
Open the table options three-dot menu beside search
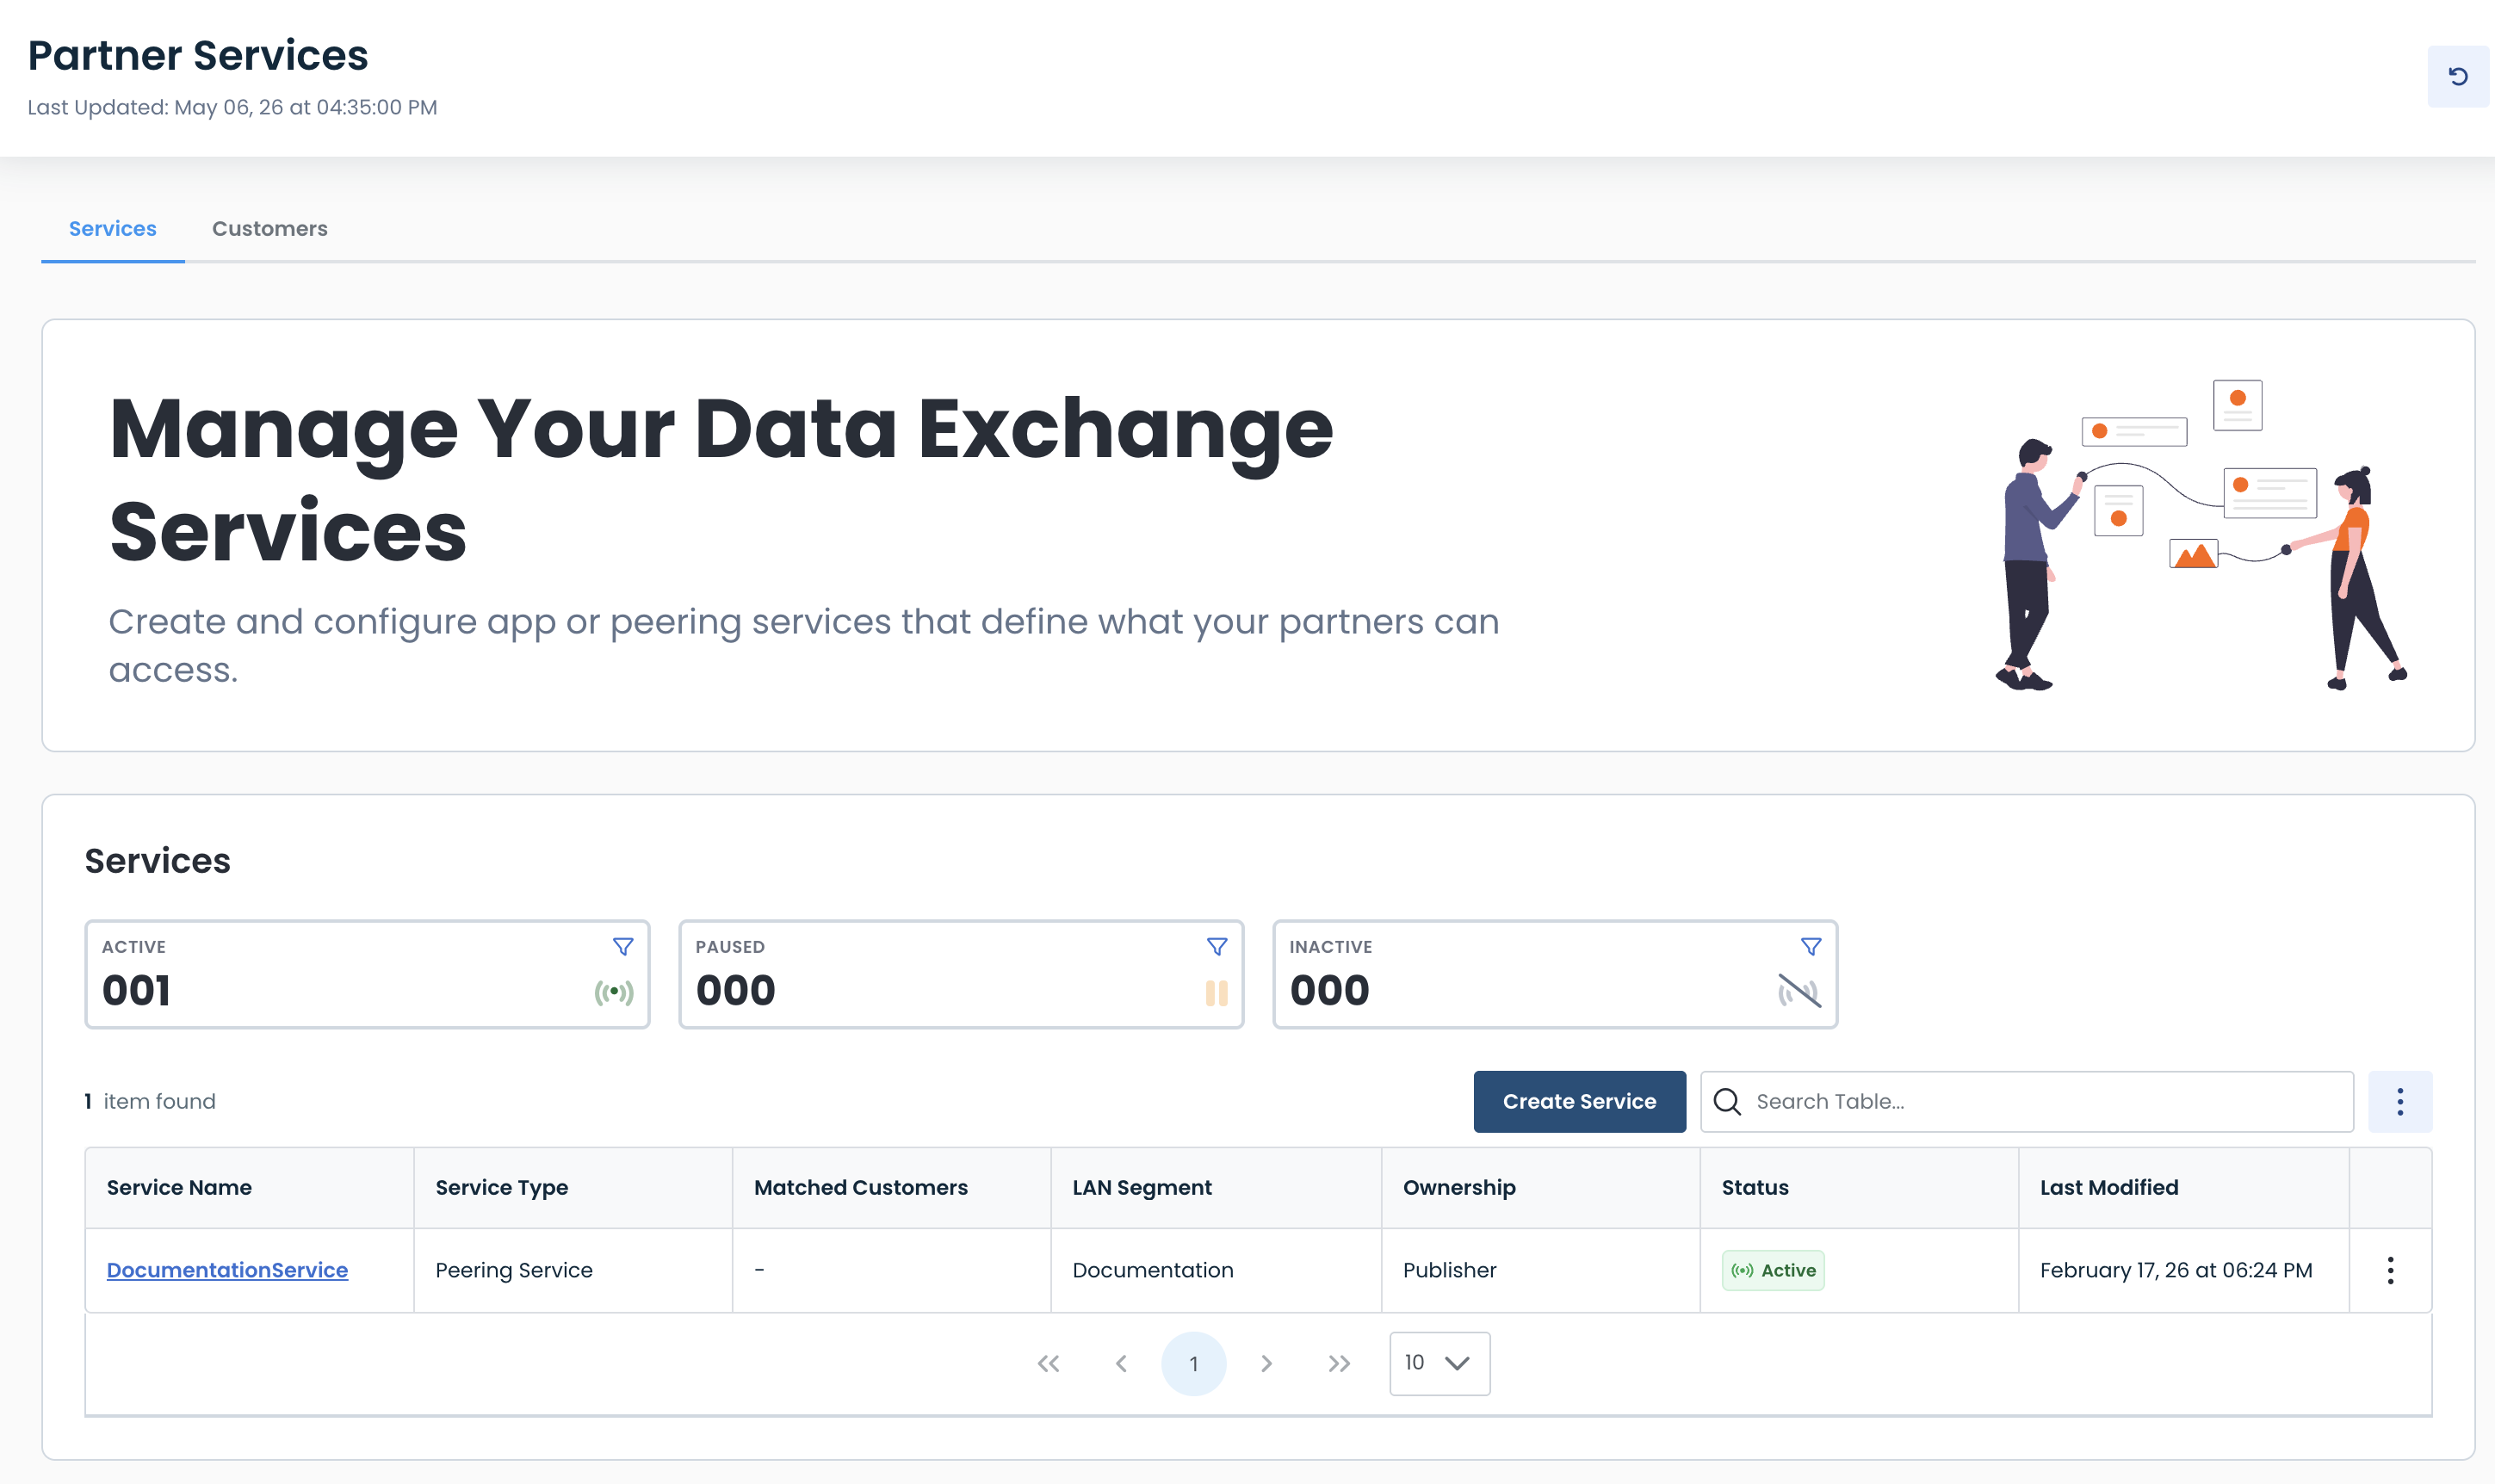pos(2399,1101)
